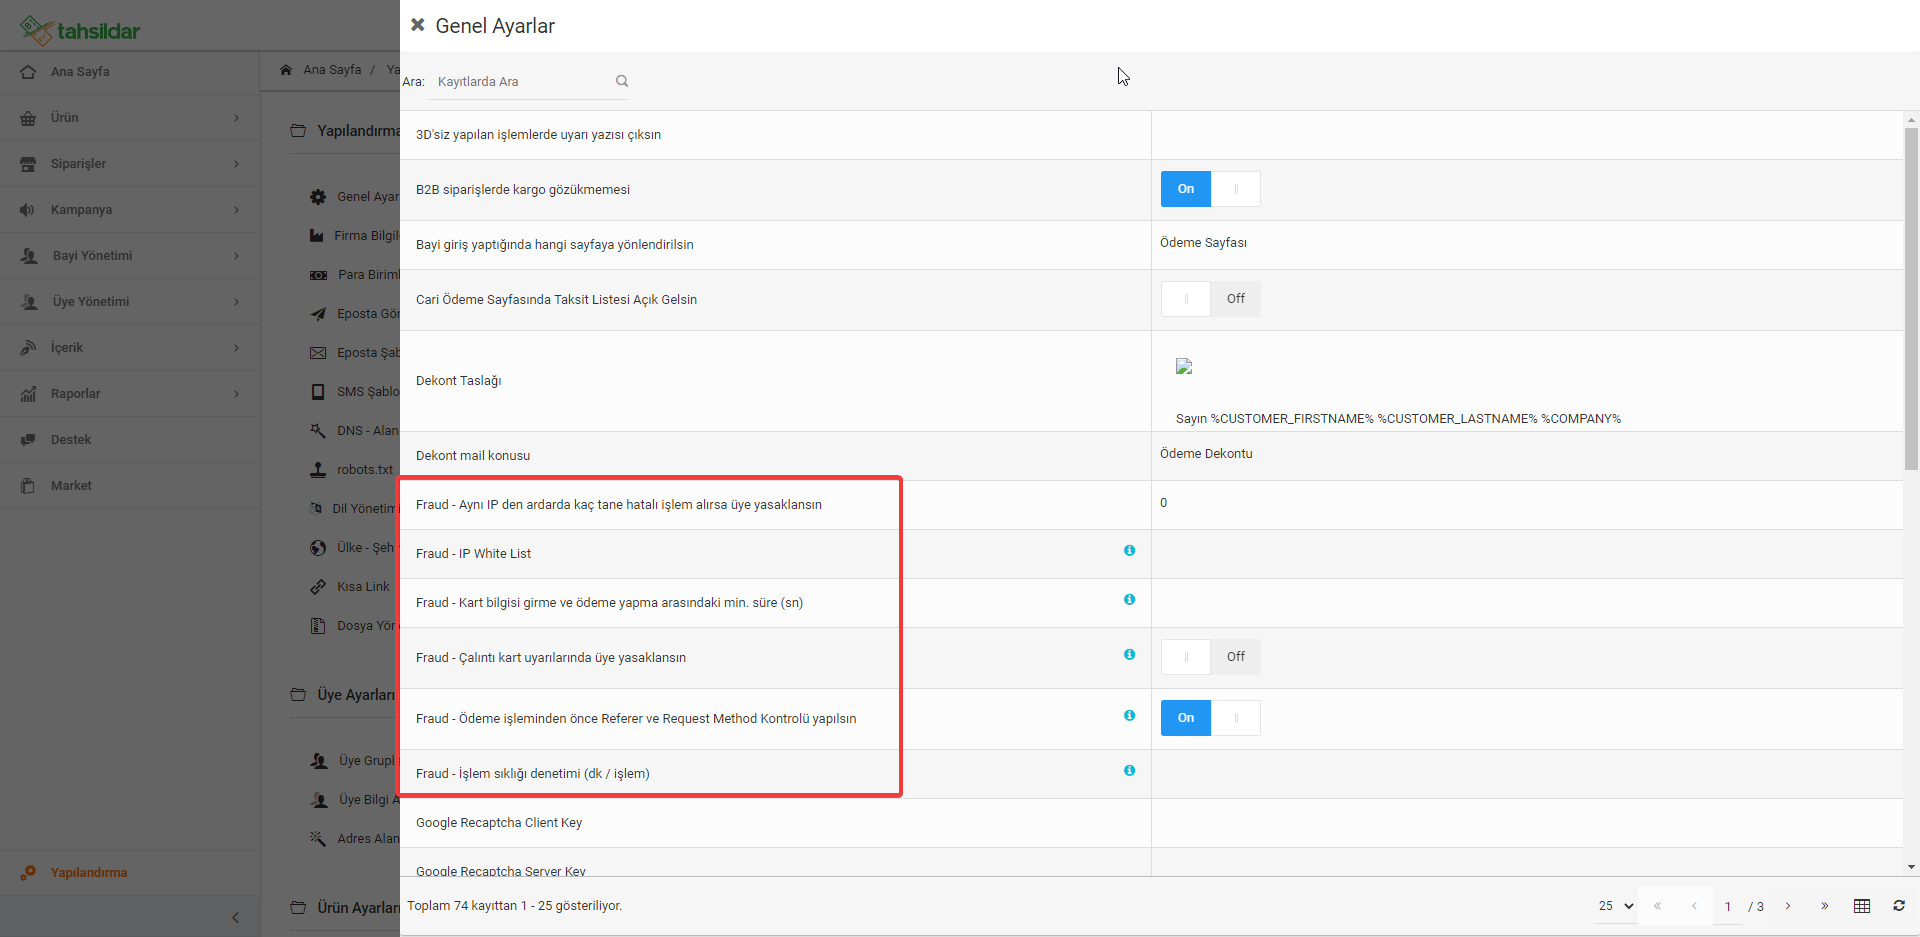Go to the first page of records
Image resolution: width=1920 pixels, height=937 pixels.
(x=1657, y=906)
